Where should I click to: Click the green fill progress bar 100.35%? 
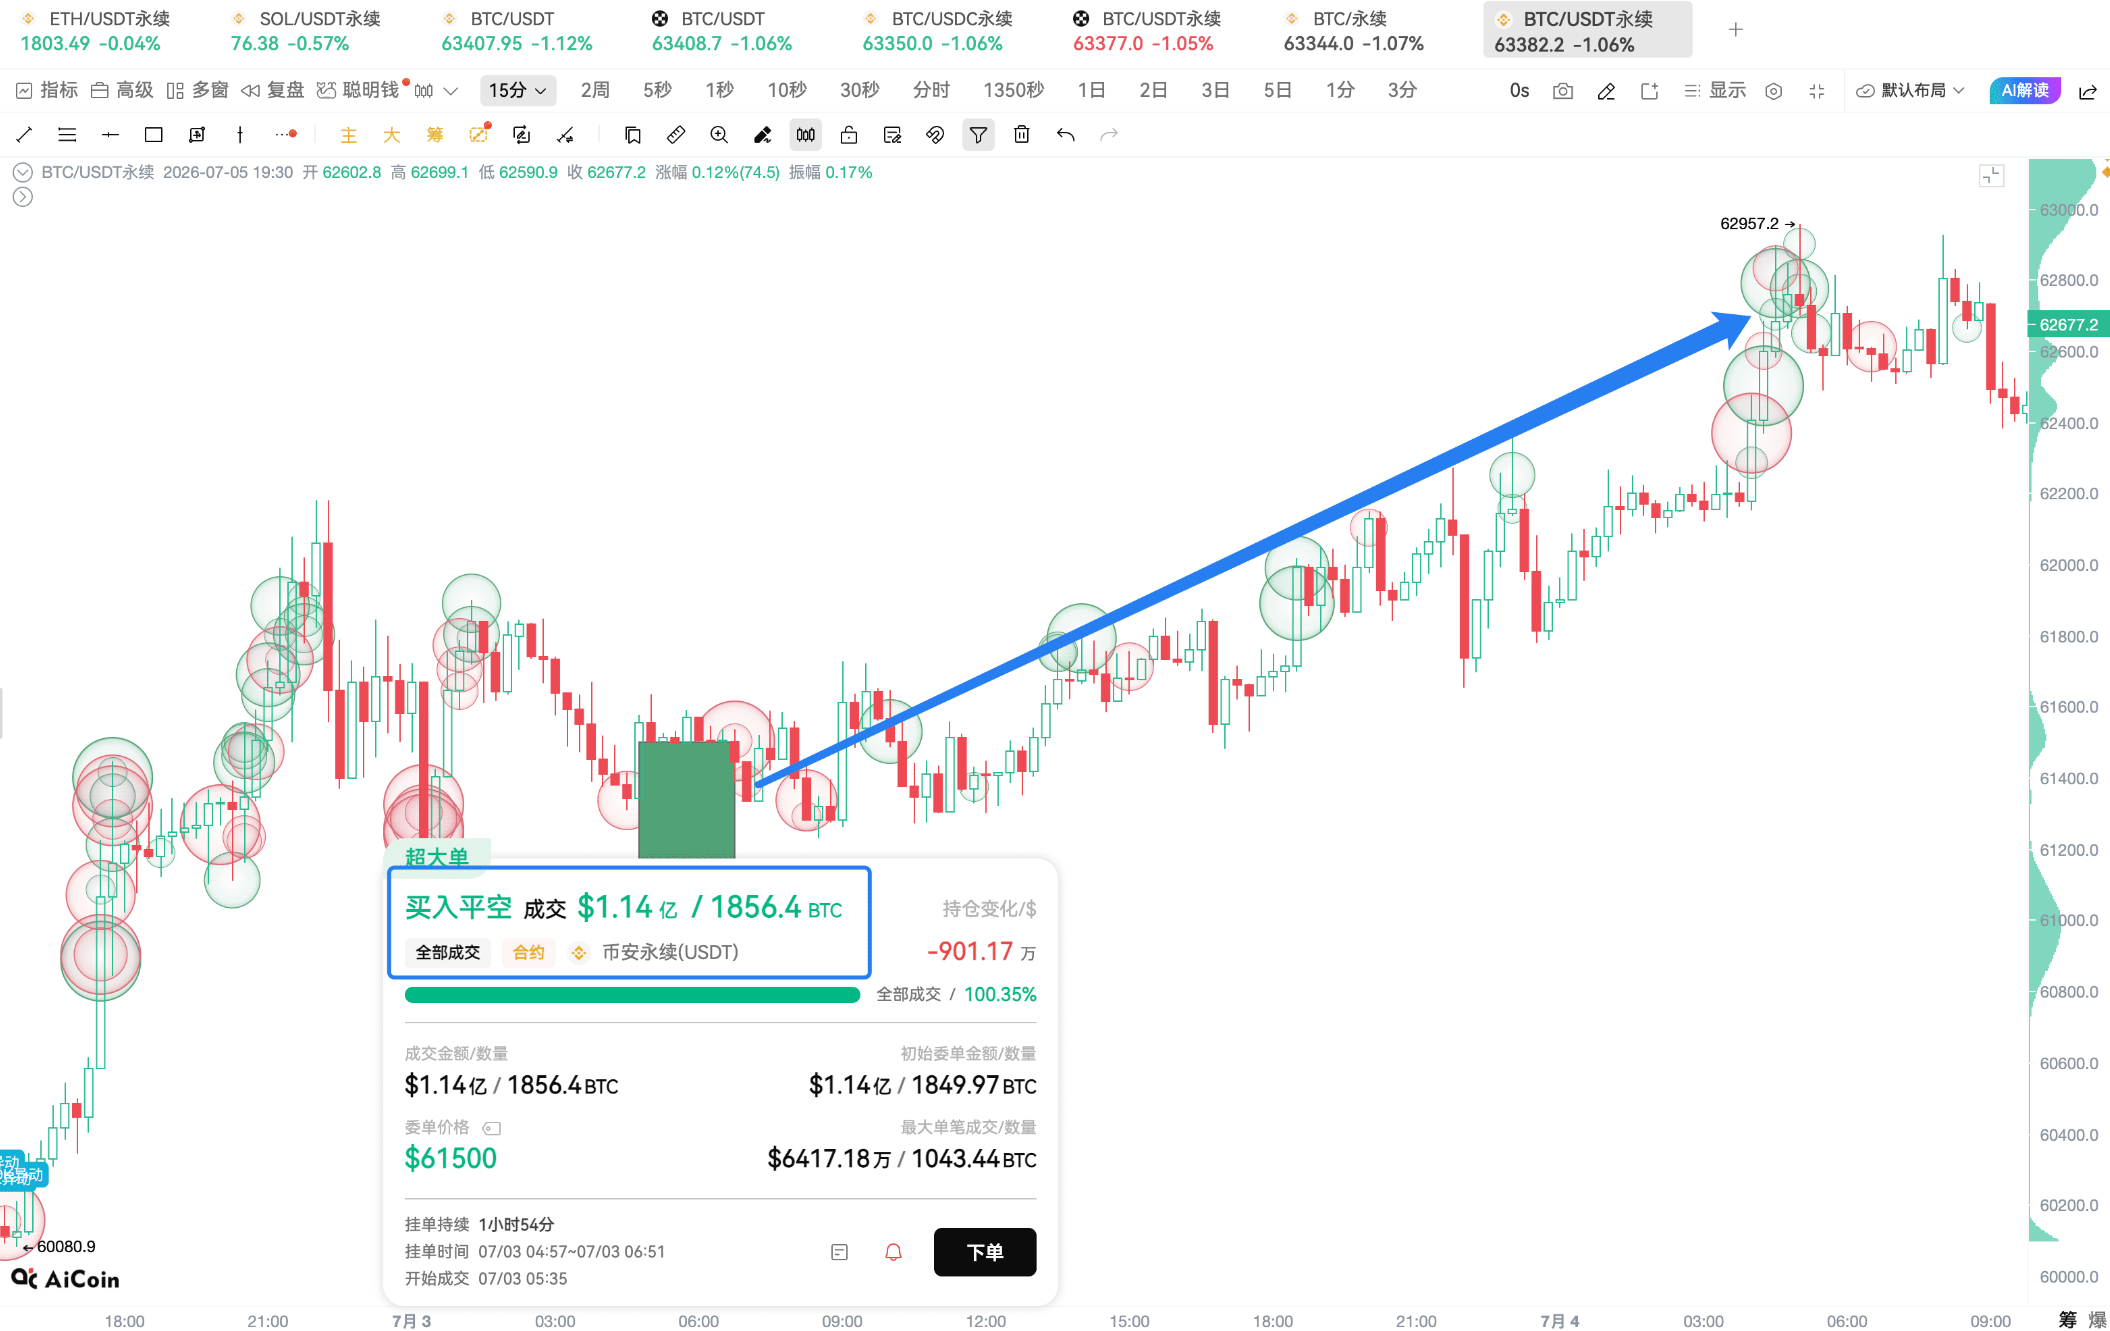click(632, 995)
